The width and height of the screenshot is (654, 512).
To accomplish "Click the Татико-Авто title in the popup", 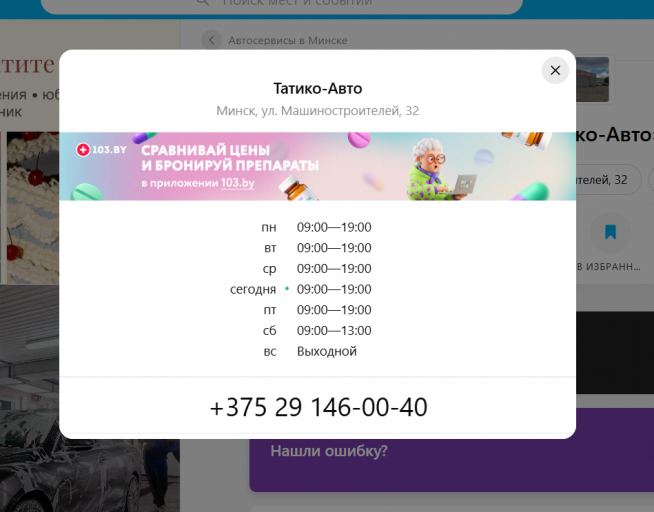I will 317,88.
